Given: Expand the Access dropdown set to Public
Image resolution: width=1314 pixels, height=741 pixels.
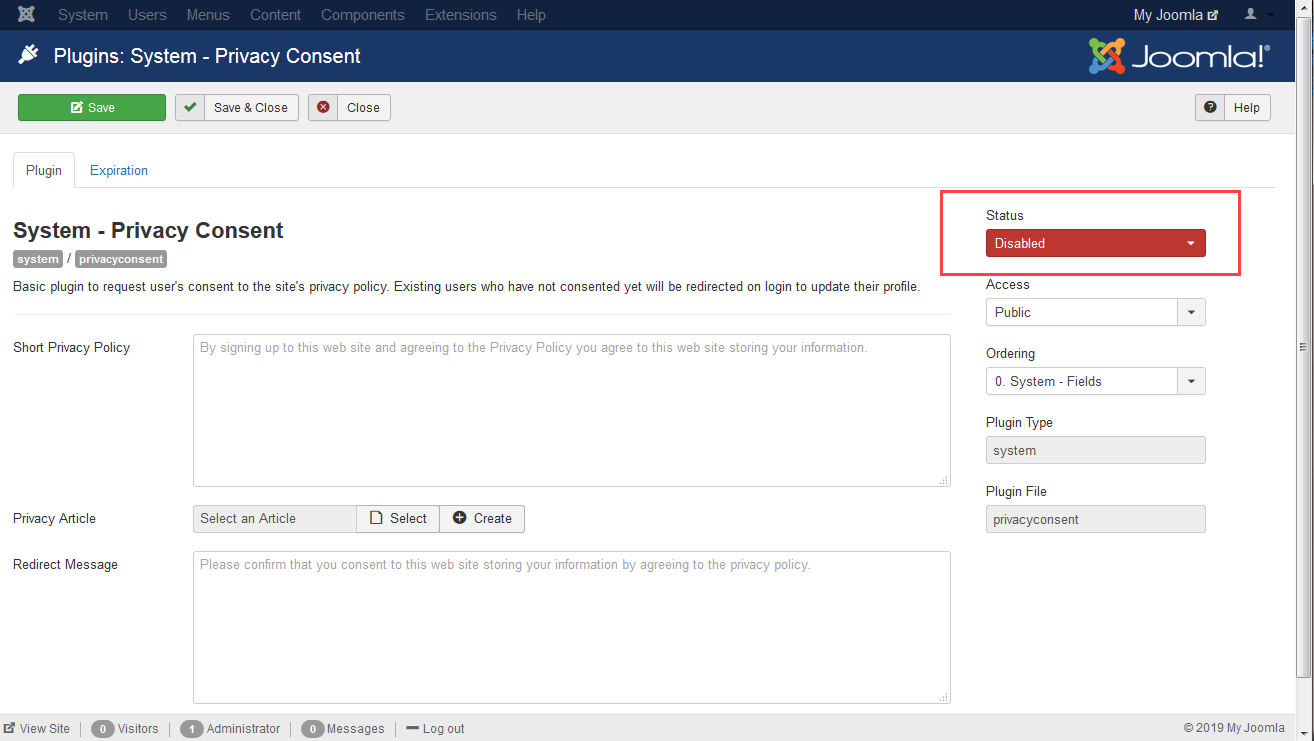Looking at the screenshot, I should tap(1095, 312).
